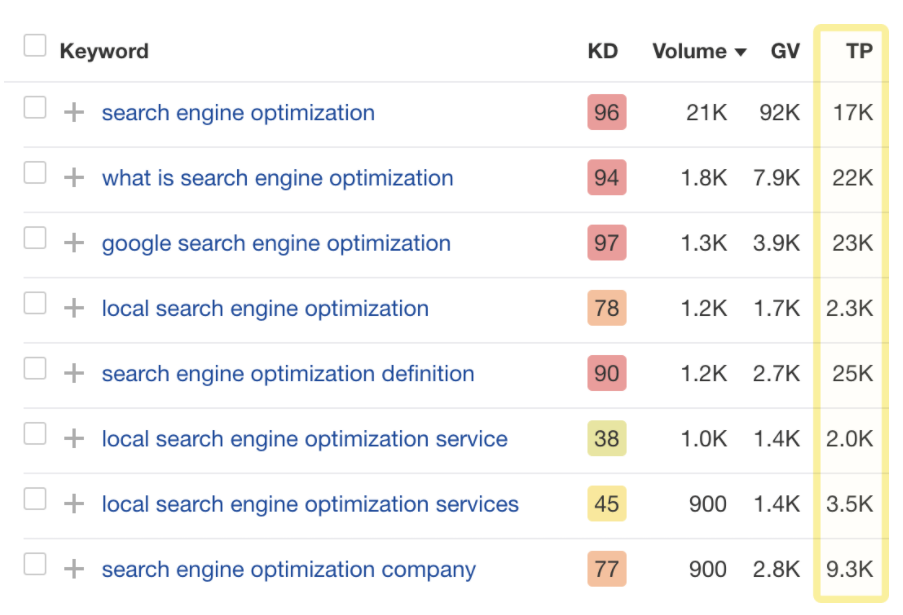
Task: Click plus icon beside 'local search engine optimization service'
Action: pyautogui.click(x=74, y=439)
